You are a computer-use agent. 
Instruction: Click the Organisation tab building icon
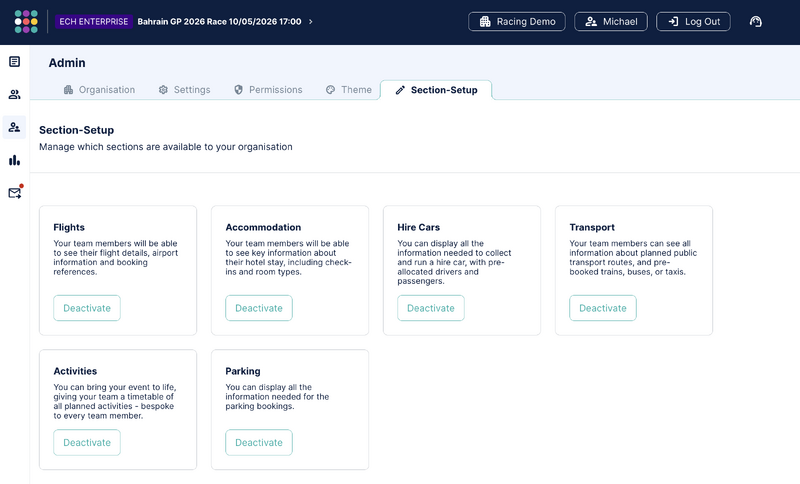(68, 90)
